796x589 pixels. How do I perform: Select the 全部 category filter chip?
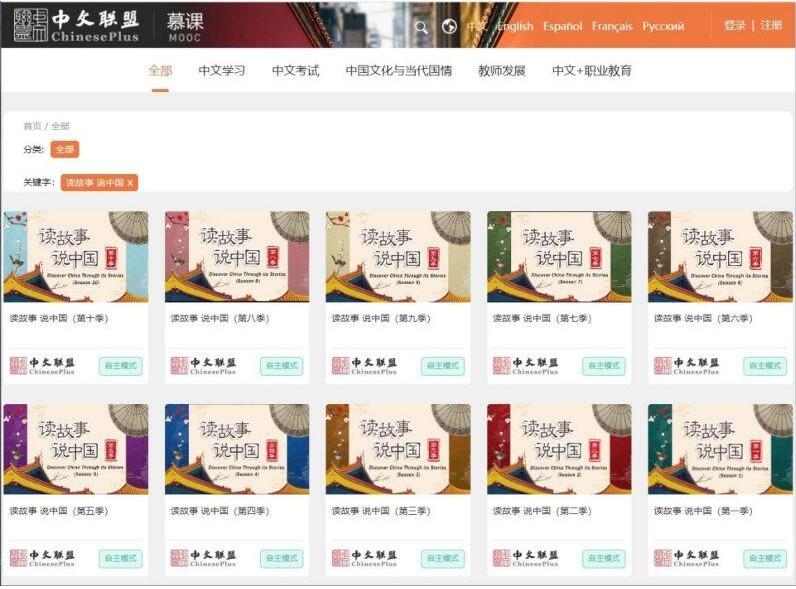click(65, 149)
